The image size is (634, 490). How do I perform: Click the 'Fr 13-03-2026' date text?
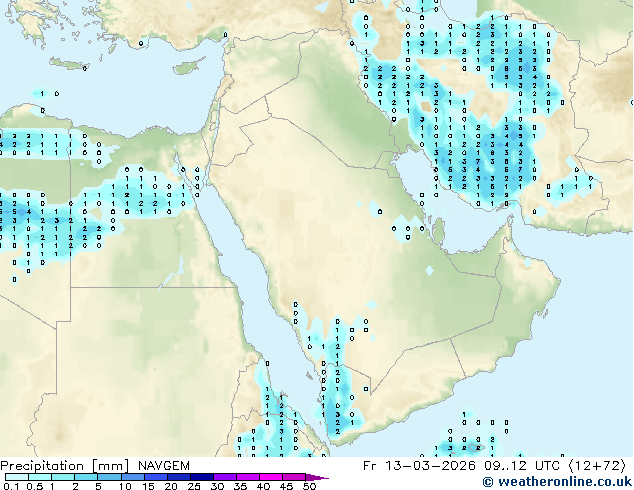(419, 466)
